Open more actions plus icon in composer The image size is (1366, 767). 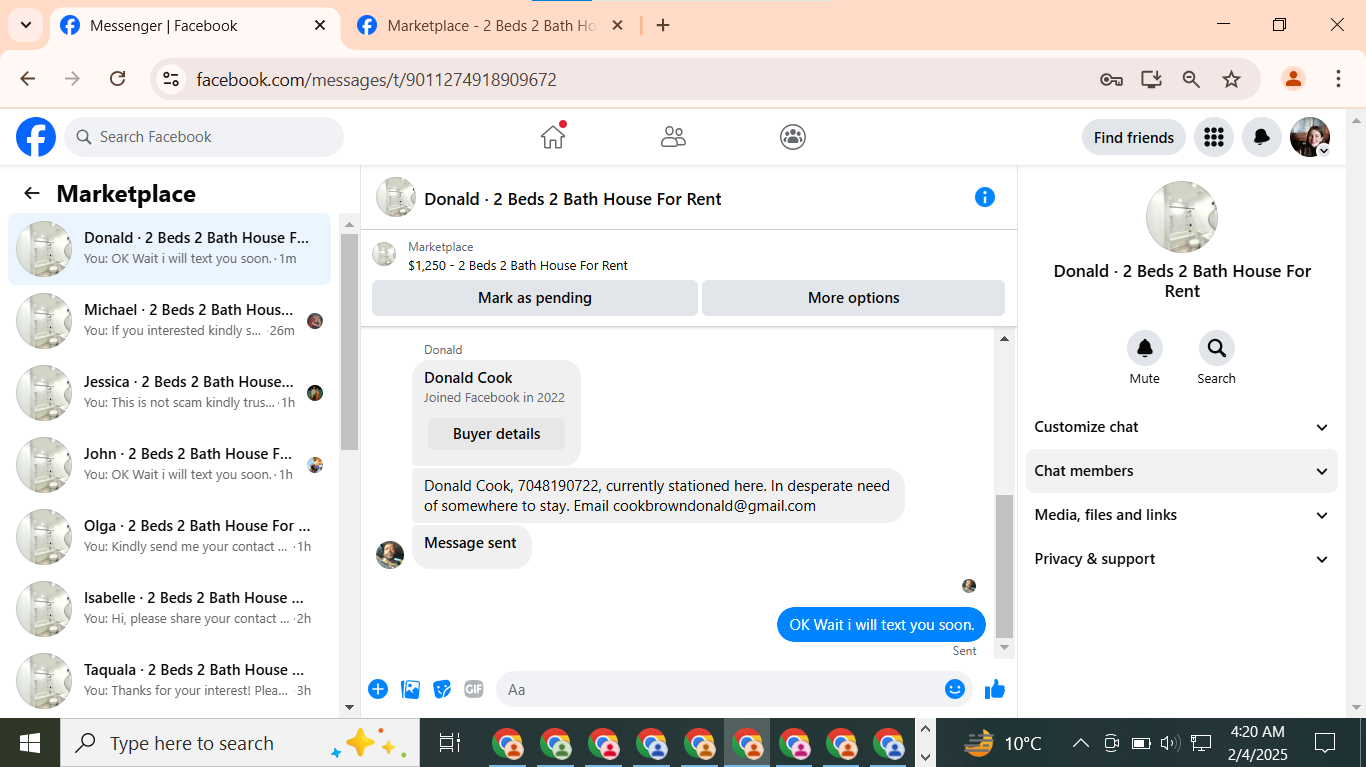[378, 689]
